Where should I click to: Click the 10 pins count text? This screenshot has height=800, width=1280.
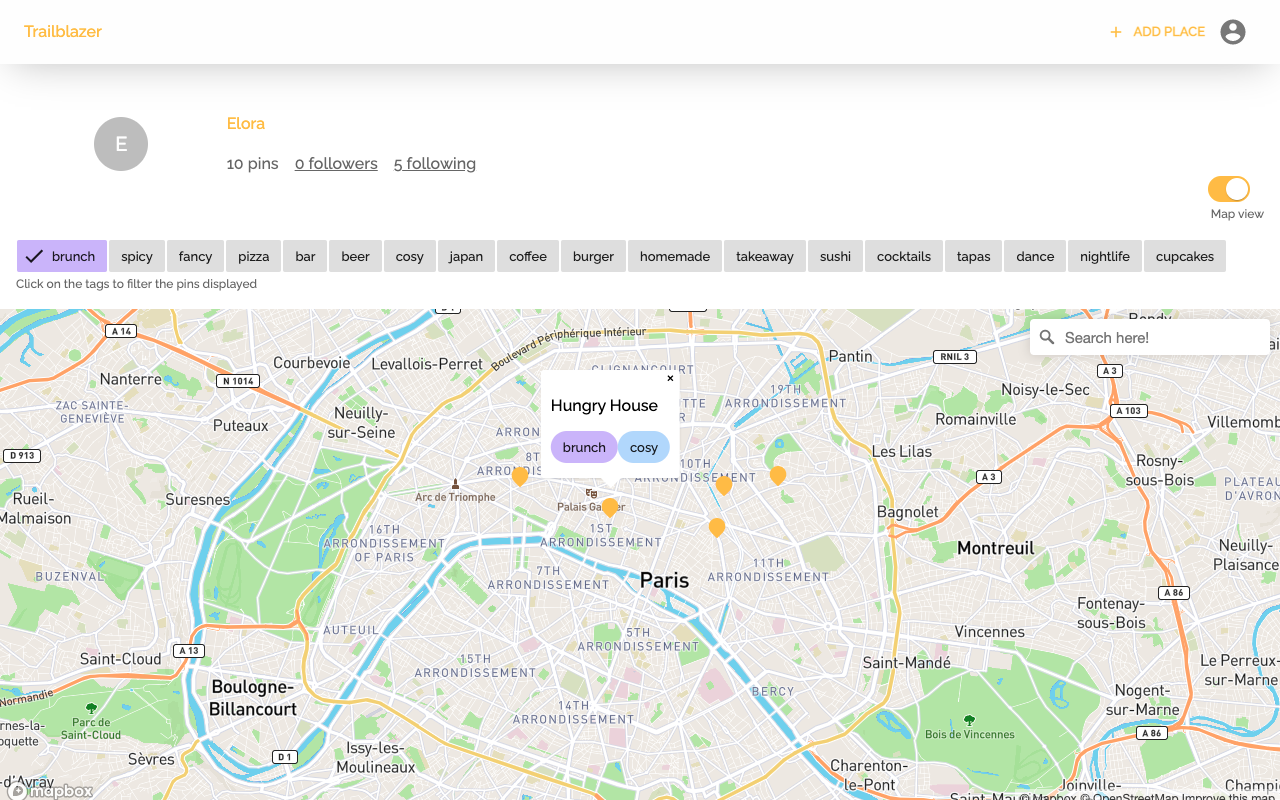tap(252, 164)
